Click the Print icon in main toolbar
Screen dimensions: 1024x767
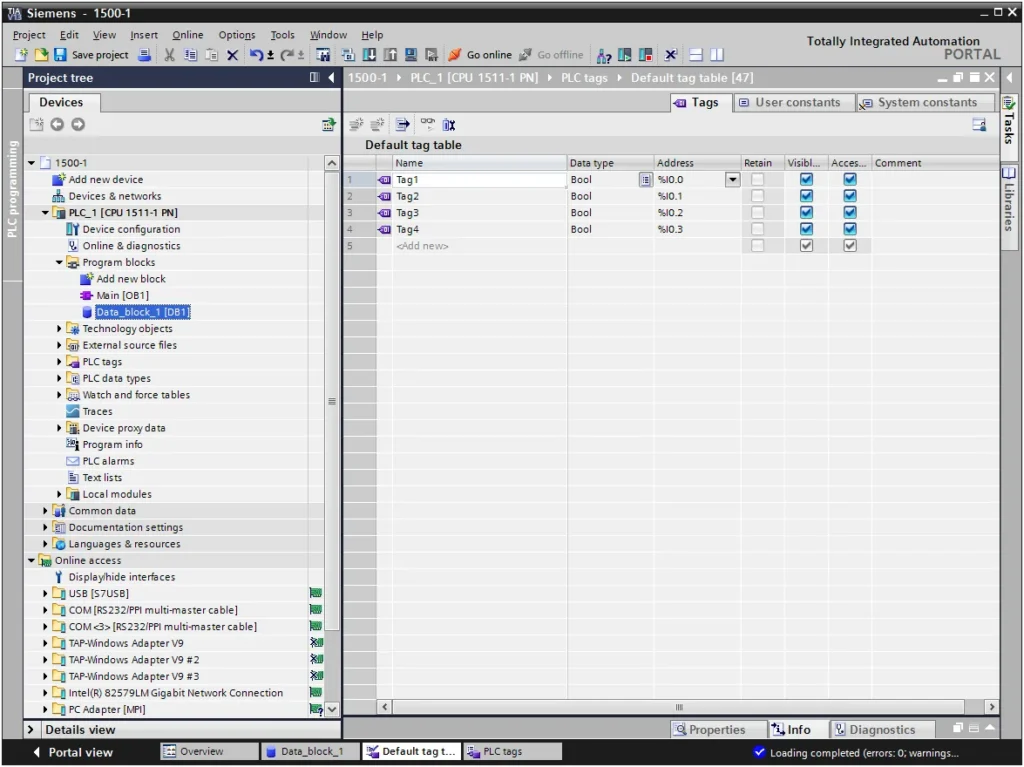coord(144,55)
